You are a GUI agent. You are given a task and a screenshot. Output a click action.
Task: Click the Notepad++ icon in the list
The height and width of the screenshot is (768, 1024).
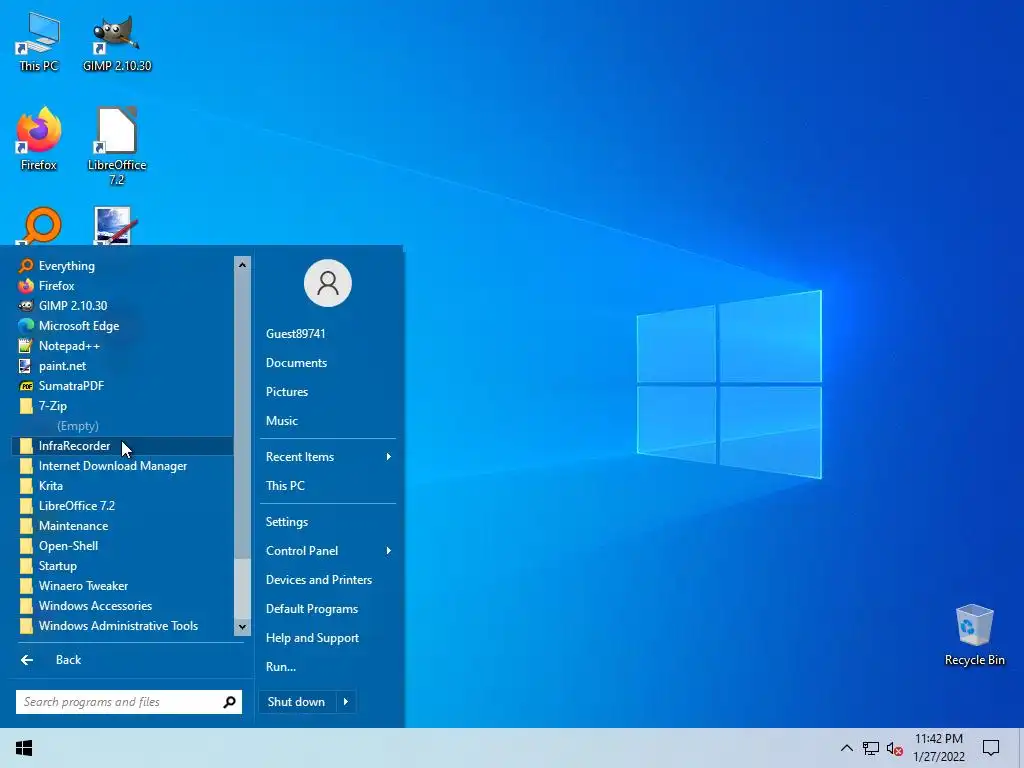pos(25,346)
